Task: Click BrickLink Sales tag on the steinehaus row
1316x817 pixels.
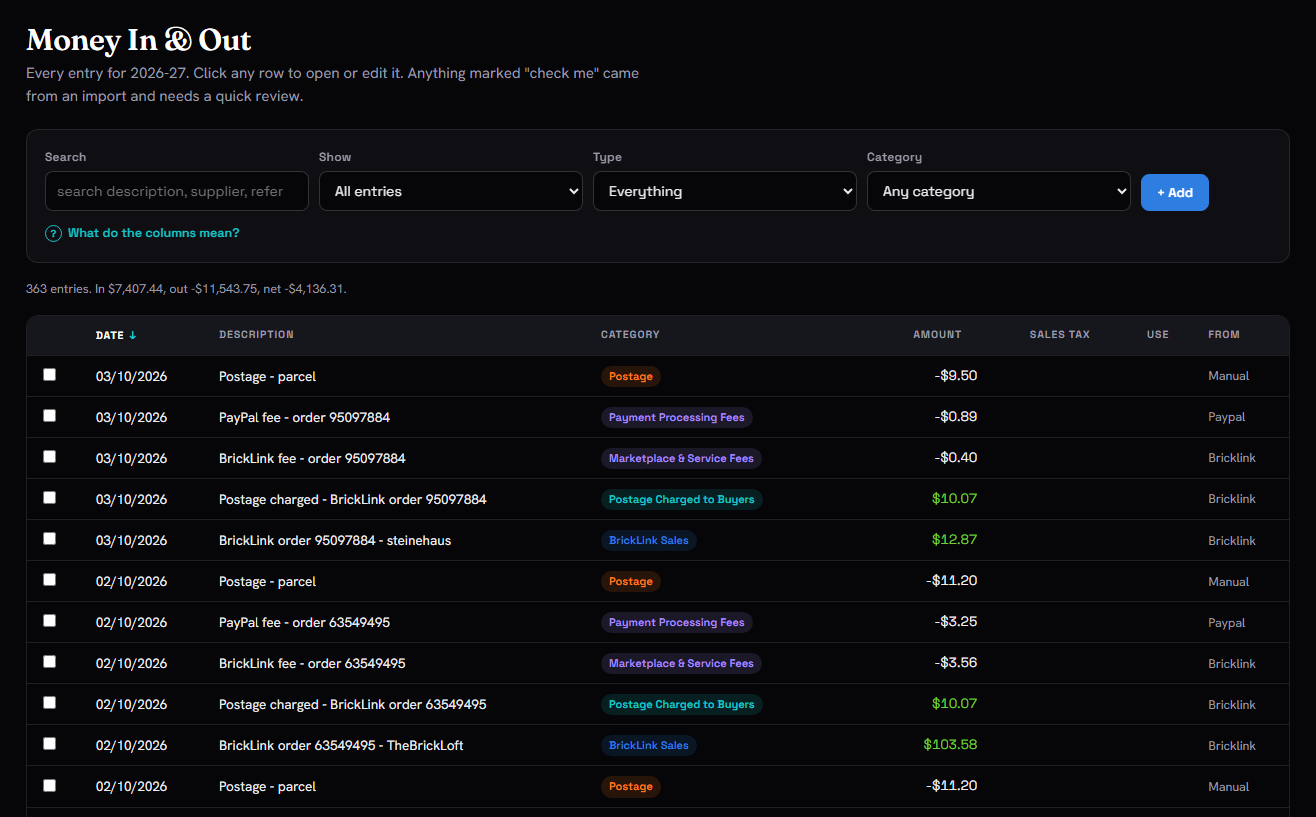Action: tap(649, 540)
